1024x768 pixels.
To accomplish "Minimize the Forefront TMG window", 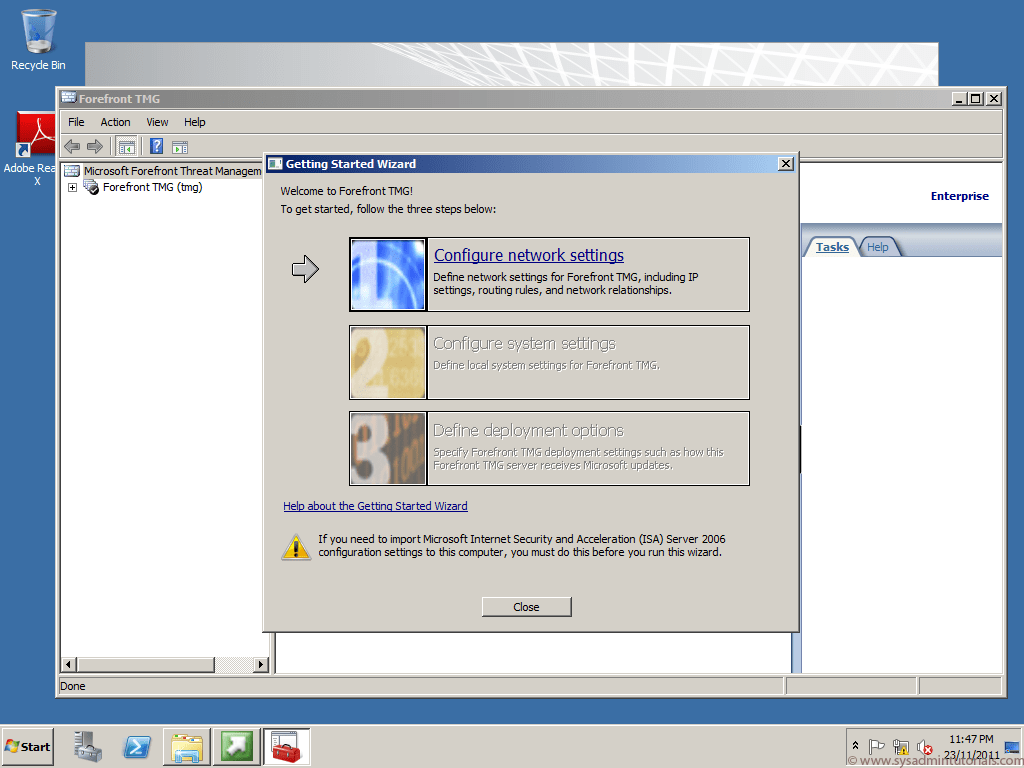I will [959, 99].
